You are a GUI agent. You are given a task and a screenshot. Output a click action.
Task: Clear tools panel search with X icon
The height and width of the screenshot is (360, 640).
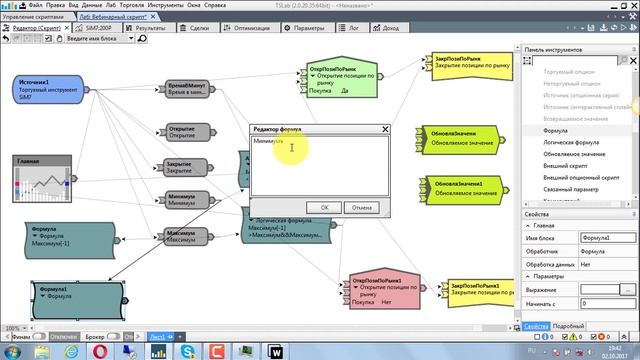633,60
